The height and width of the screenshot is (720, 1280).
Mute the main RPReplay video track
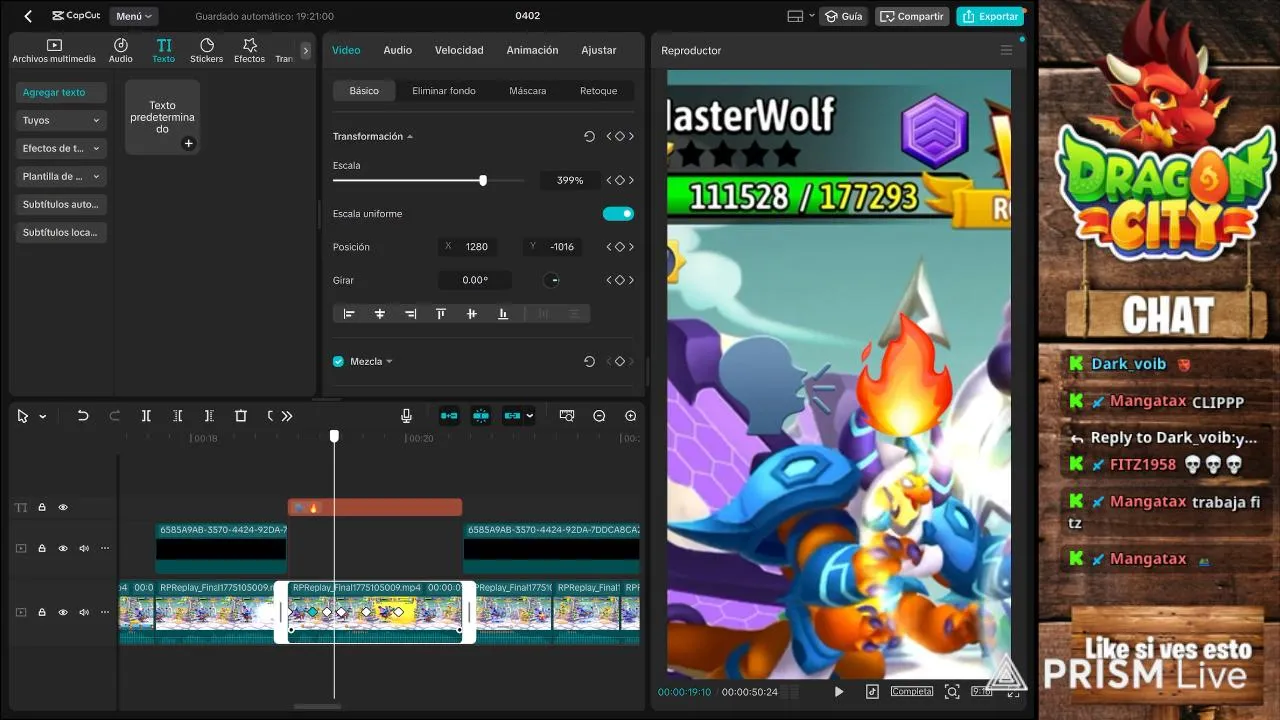[84, 612]
